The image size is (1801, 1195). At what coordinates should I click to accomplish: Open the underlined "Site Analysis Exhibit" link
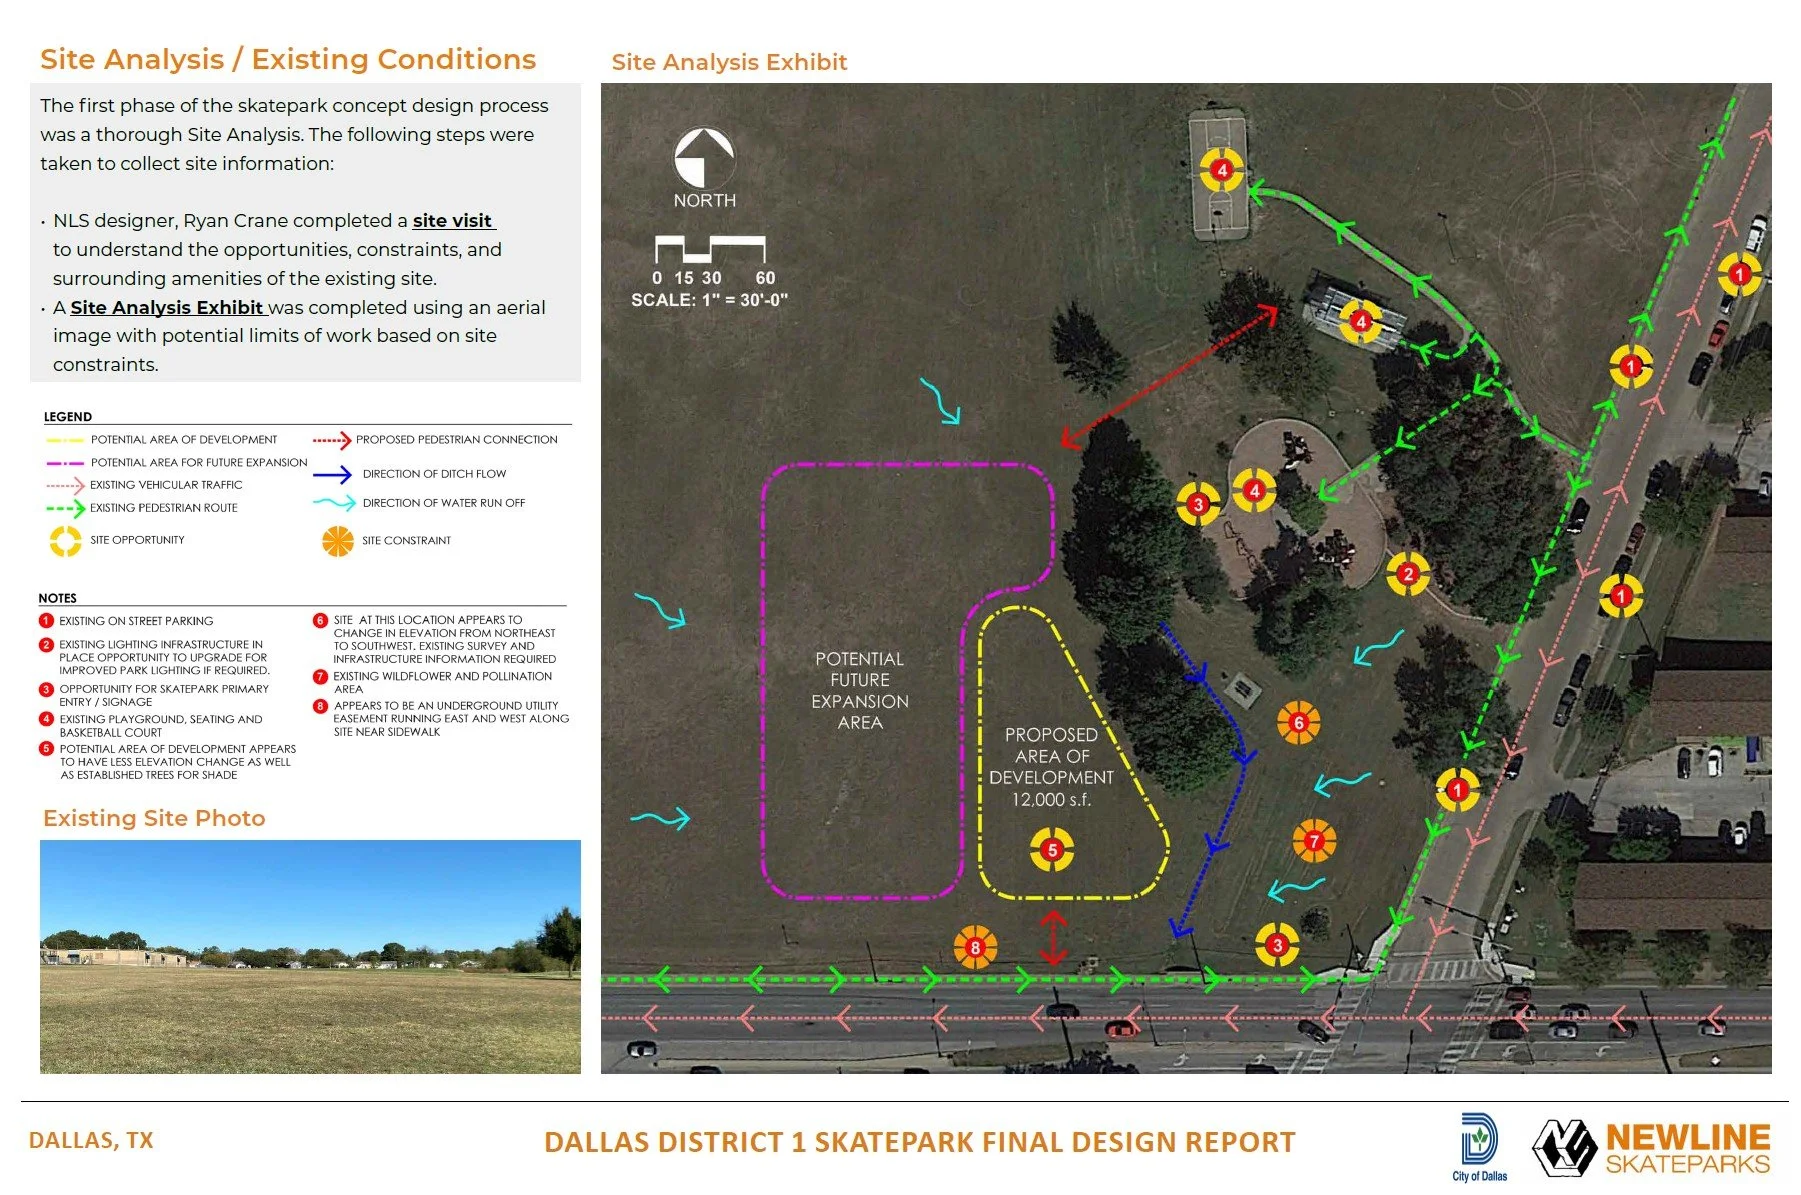(x=167, y=308)
